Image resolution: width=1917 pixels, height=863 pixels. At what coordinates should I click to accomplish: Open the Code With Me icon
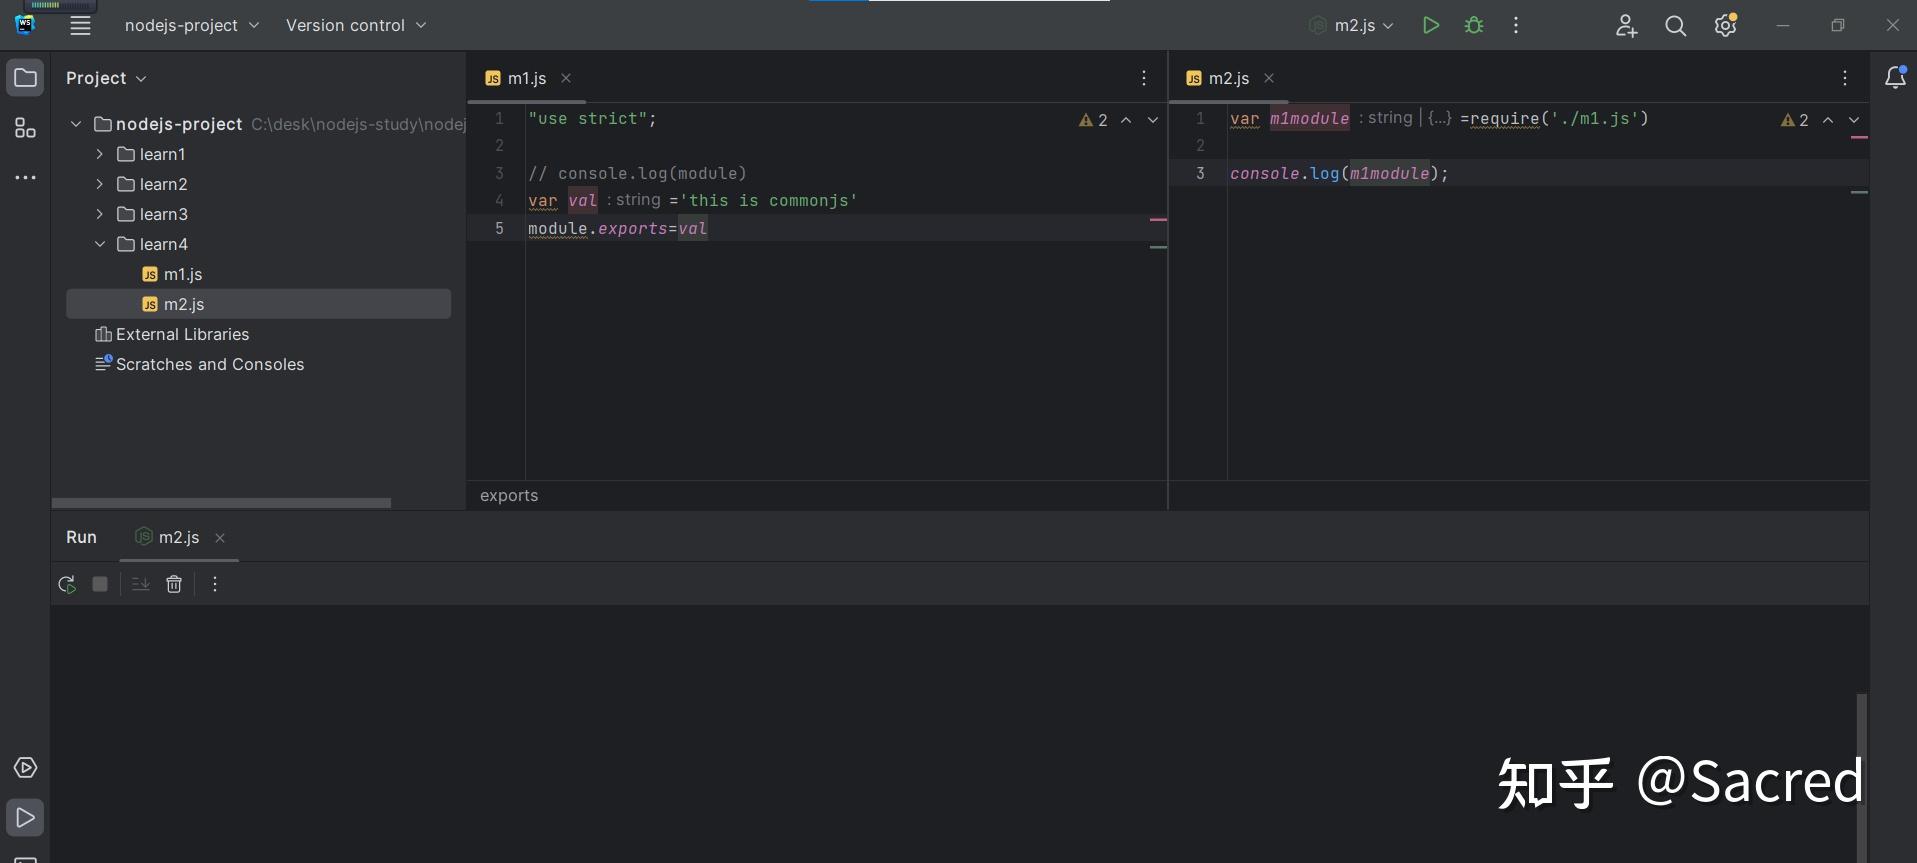coord(1626,26)
